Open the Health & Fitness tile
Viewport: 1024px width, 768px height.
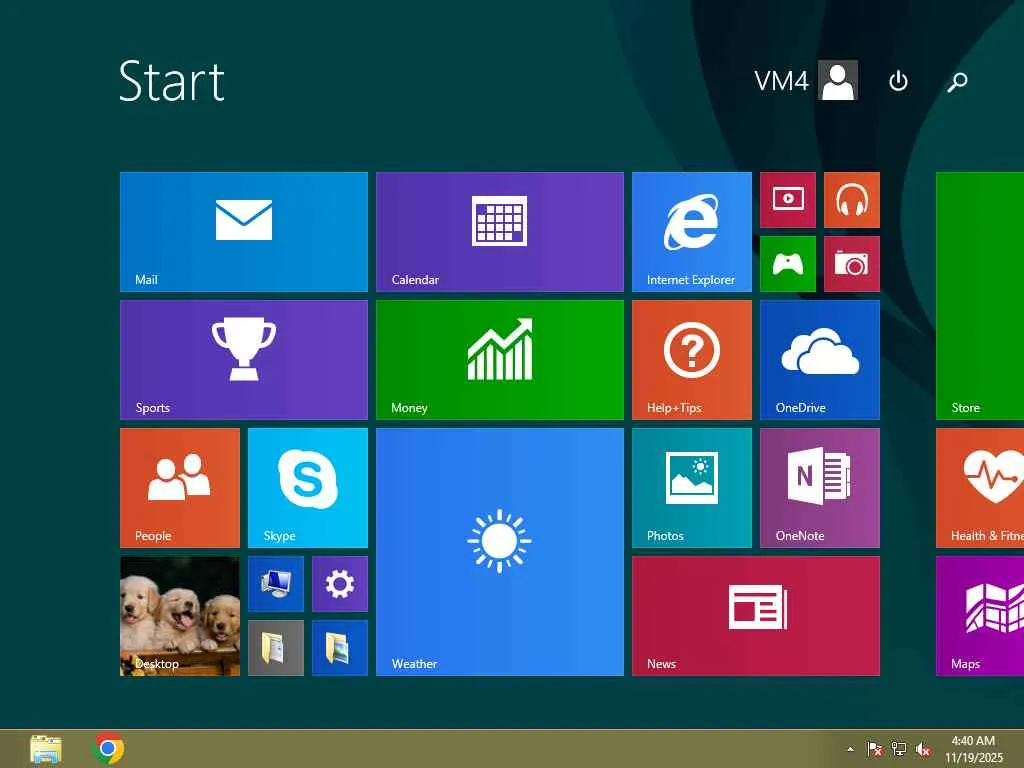pos(980,488)
